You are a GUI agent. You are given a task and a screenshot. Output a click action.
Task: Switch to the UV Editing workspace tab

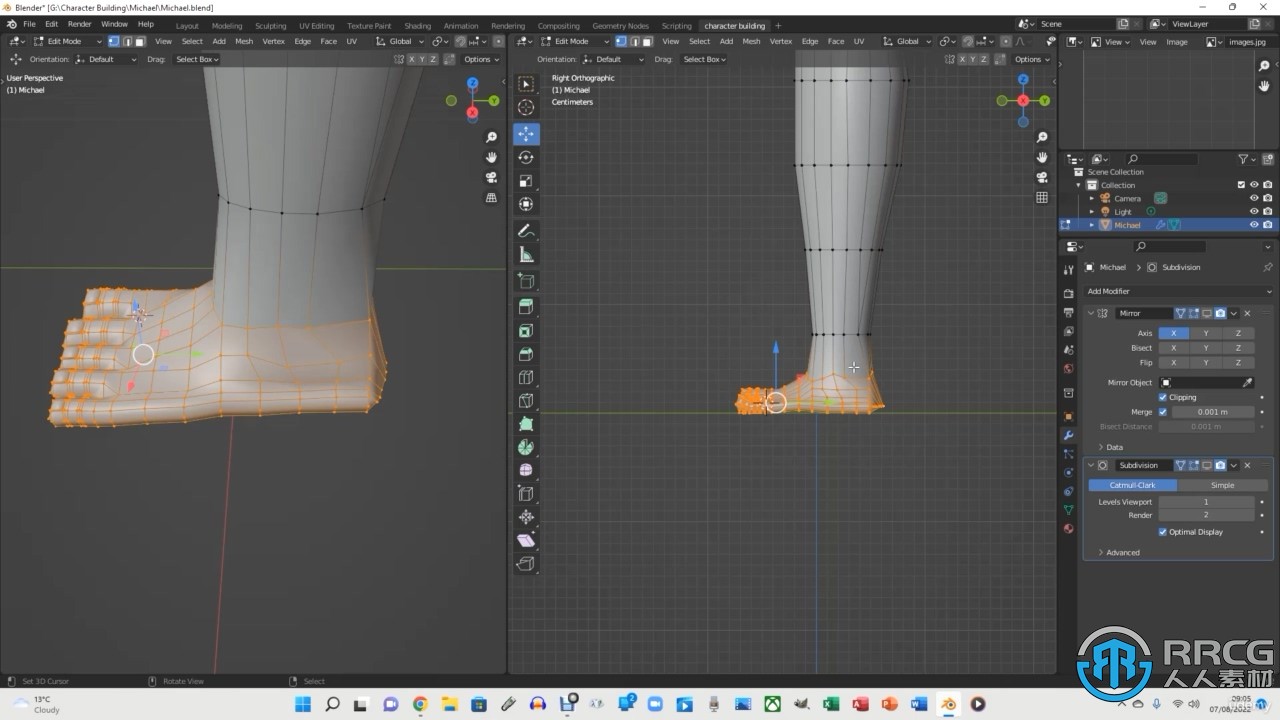316,25
